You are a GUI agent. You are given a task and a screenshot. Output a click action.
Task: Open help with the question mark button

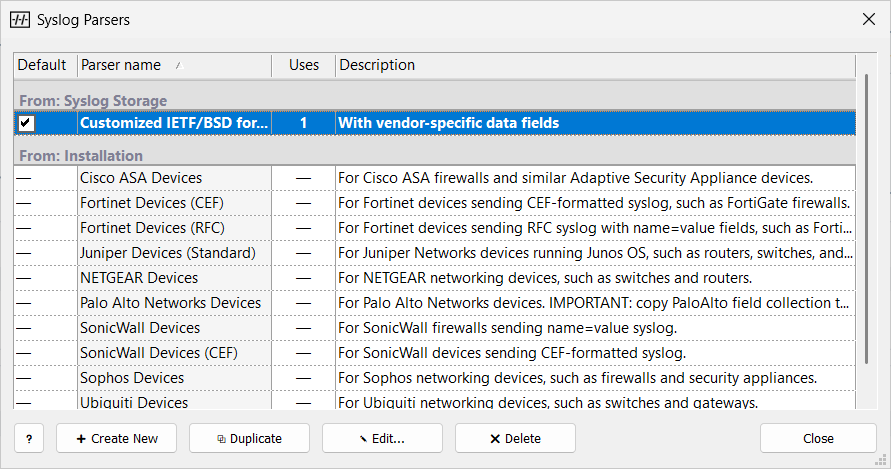click(x=29, y=438)
